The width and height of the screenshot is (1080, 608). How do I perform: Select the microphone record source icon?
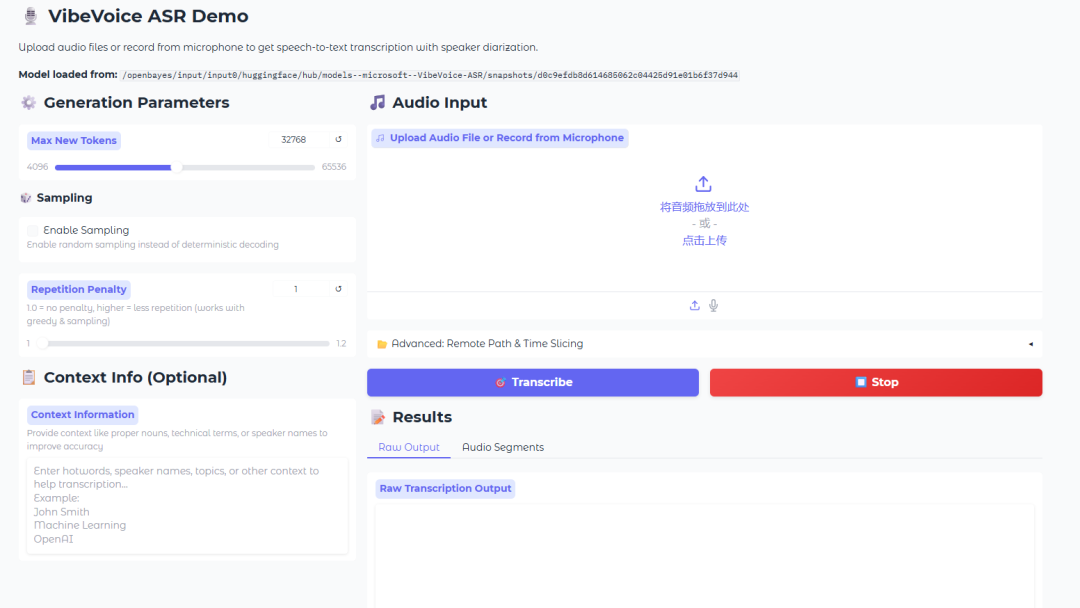714,306
